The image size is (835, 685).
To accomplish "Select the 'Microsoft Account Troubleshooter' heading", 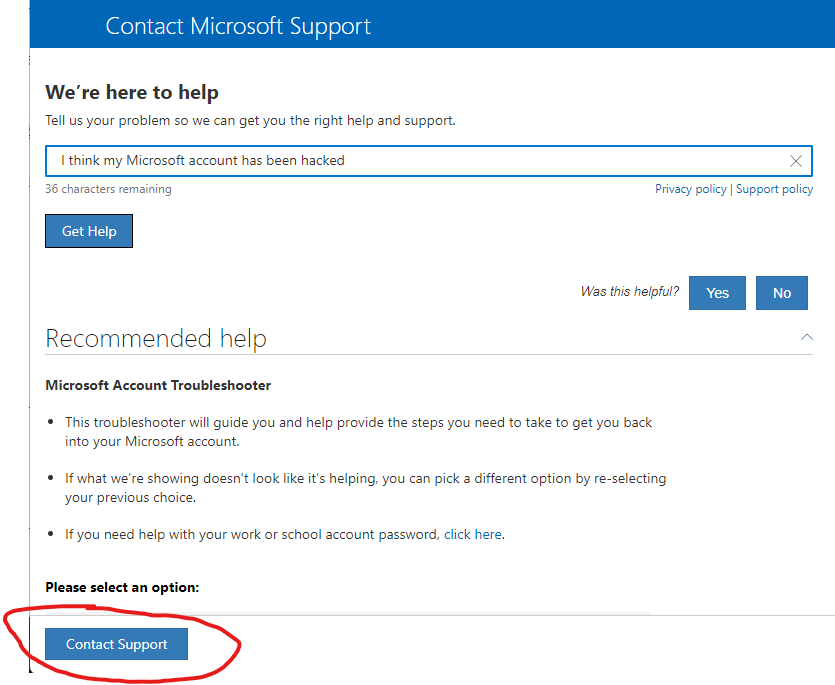I will coord(158,385).
